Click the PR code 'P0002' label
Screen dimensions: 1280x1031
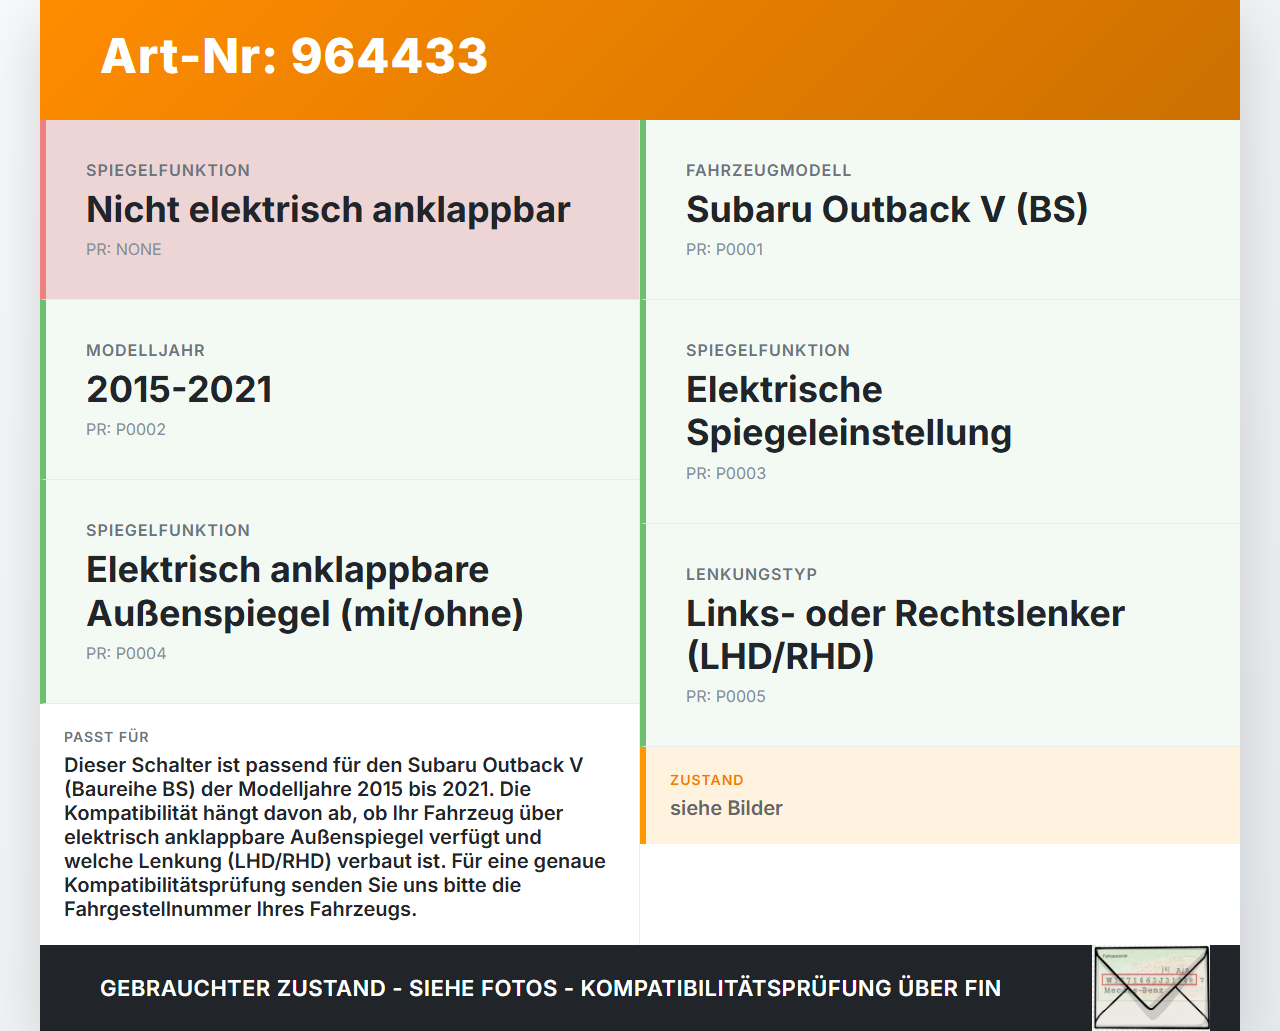[x=126, y=429]
